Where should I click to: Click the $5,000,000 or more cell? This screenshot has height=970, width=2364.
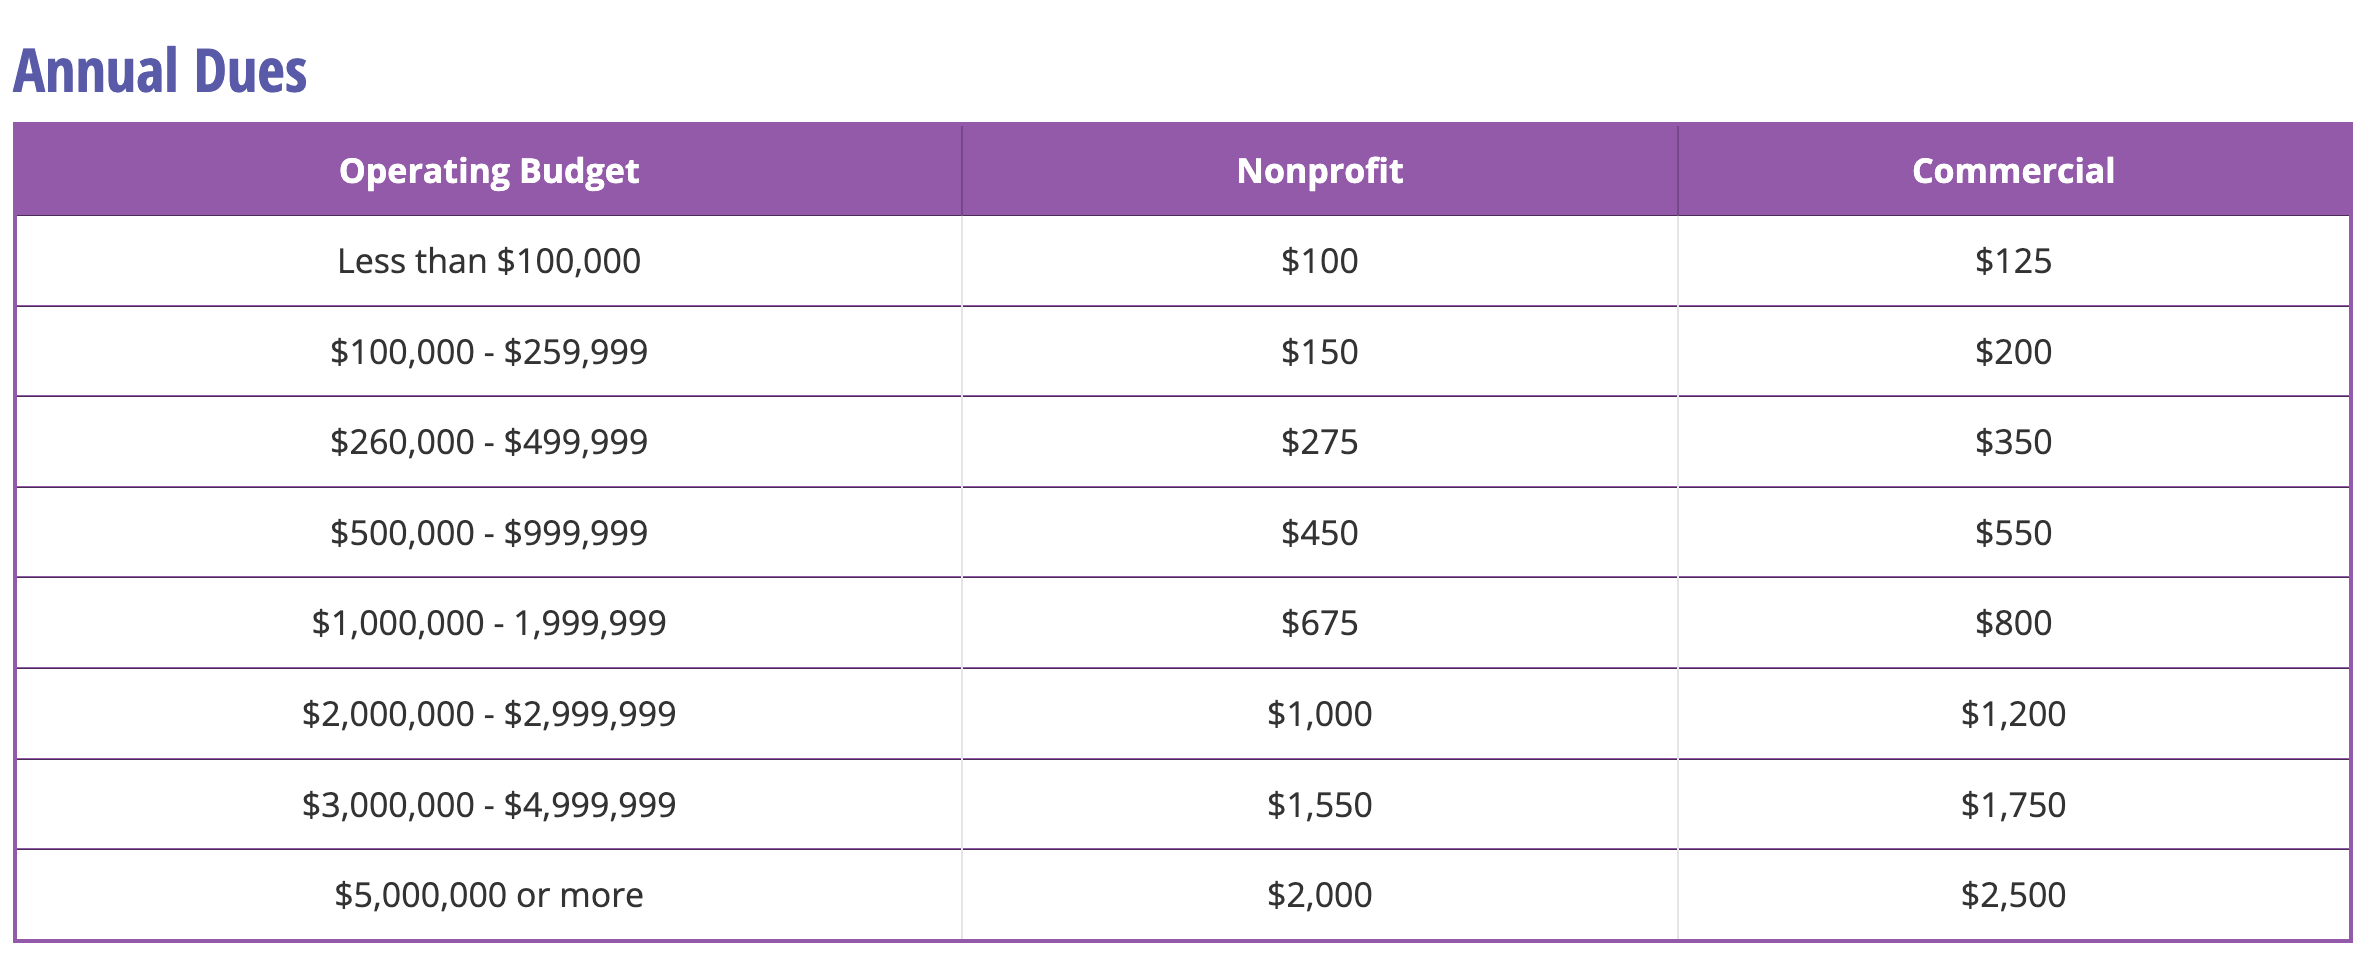coord(488,895)
